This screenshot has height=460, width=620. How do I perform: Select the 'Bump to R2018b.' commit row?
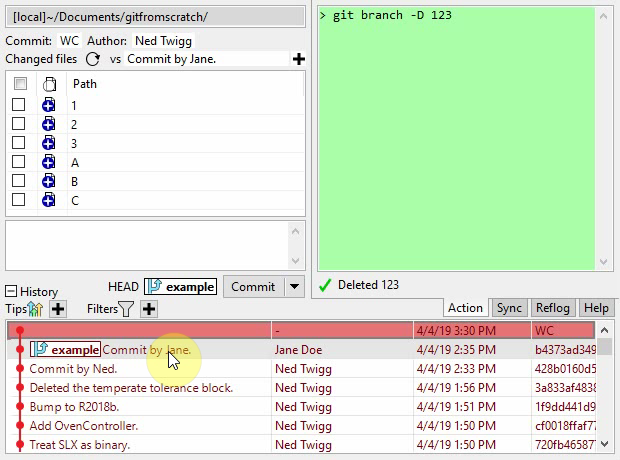tap(74, 407)
